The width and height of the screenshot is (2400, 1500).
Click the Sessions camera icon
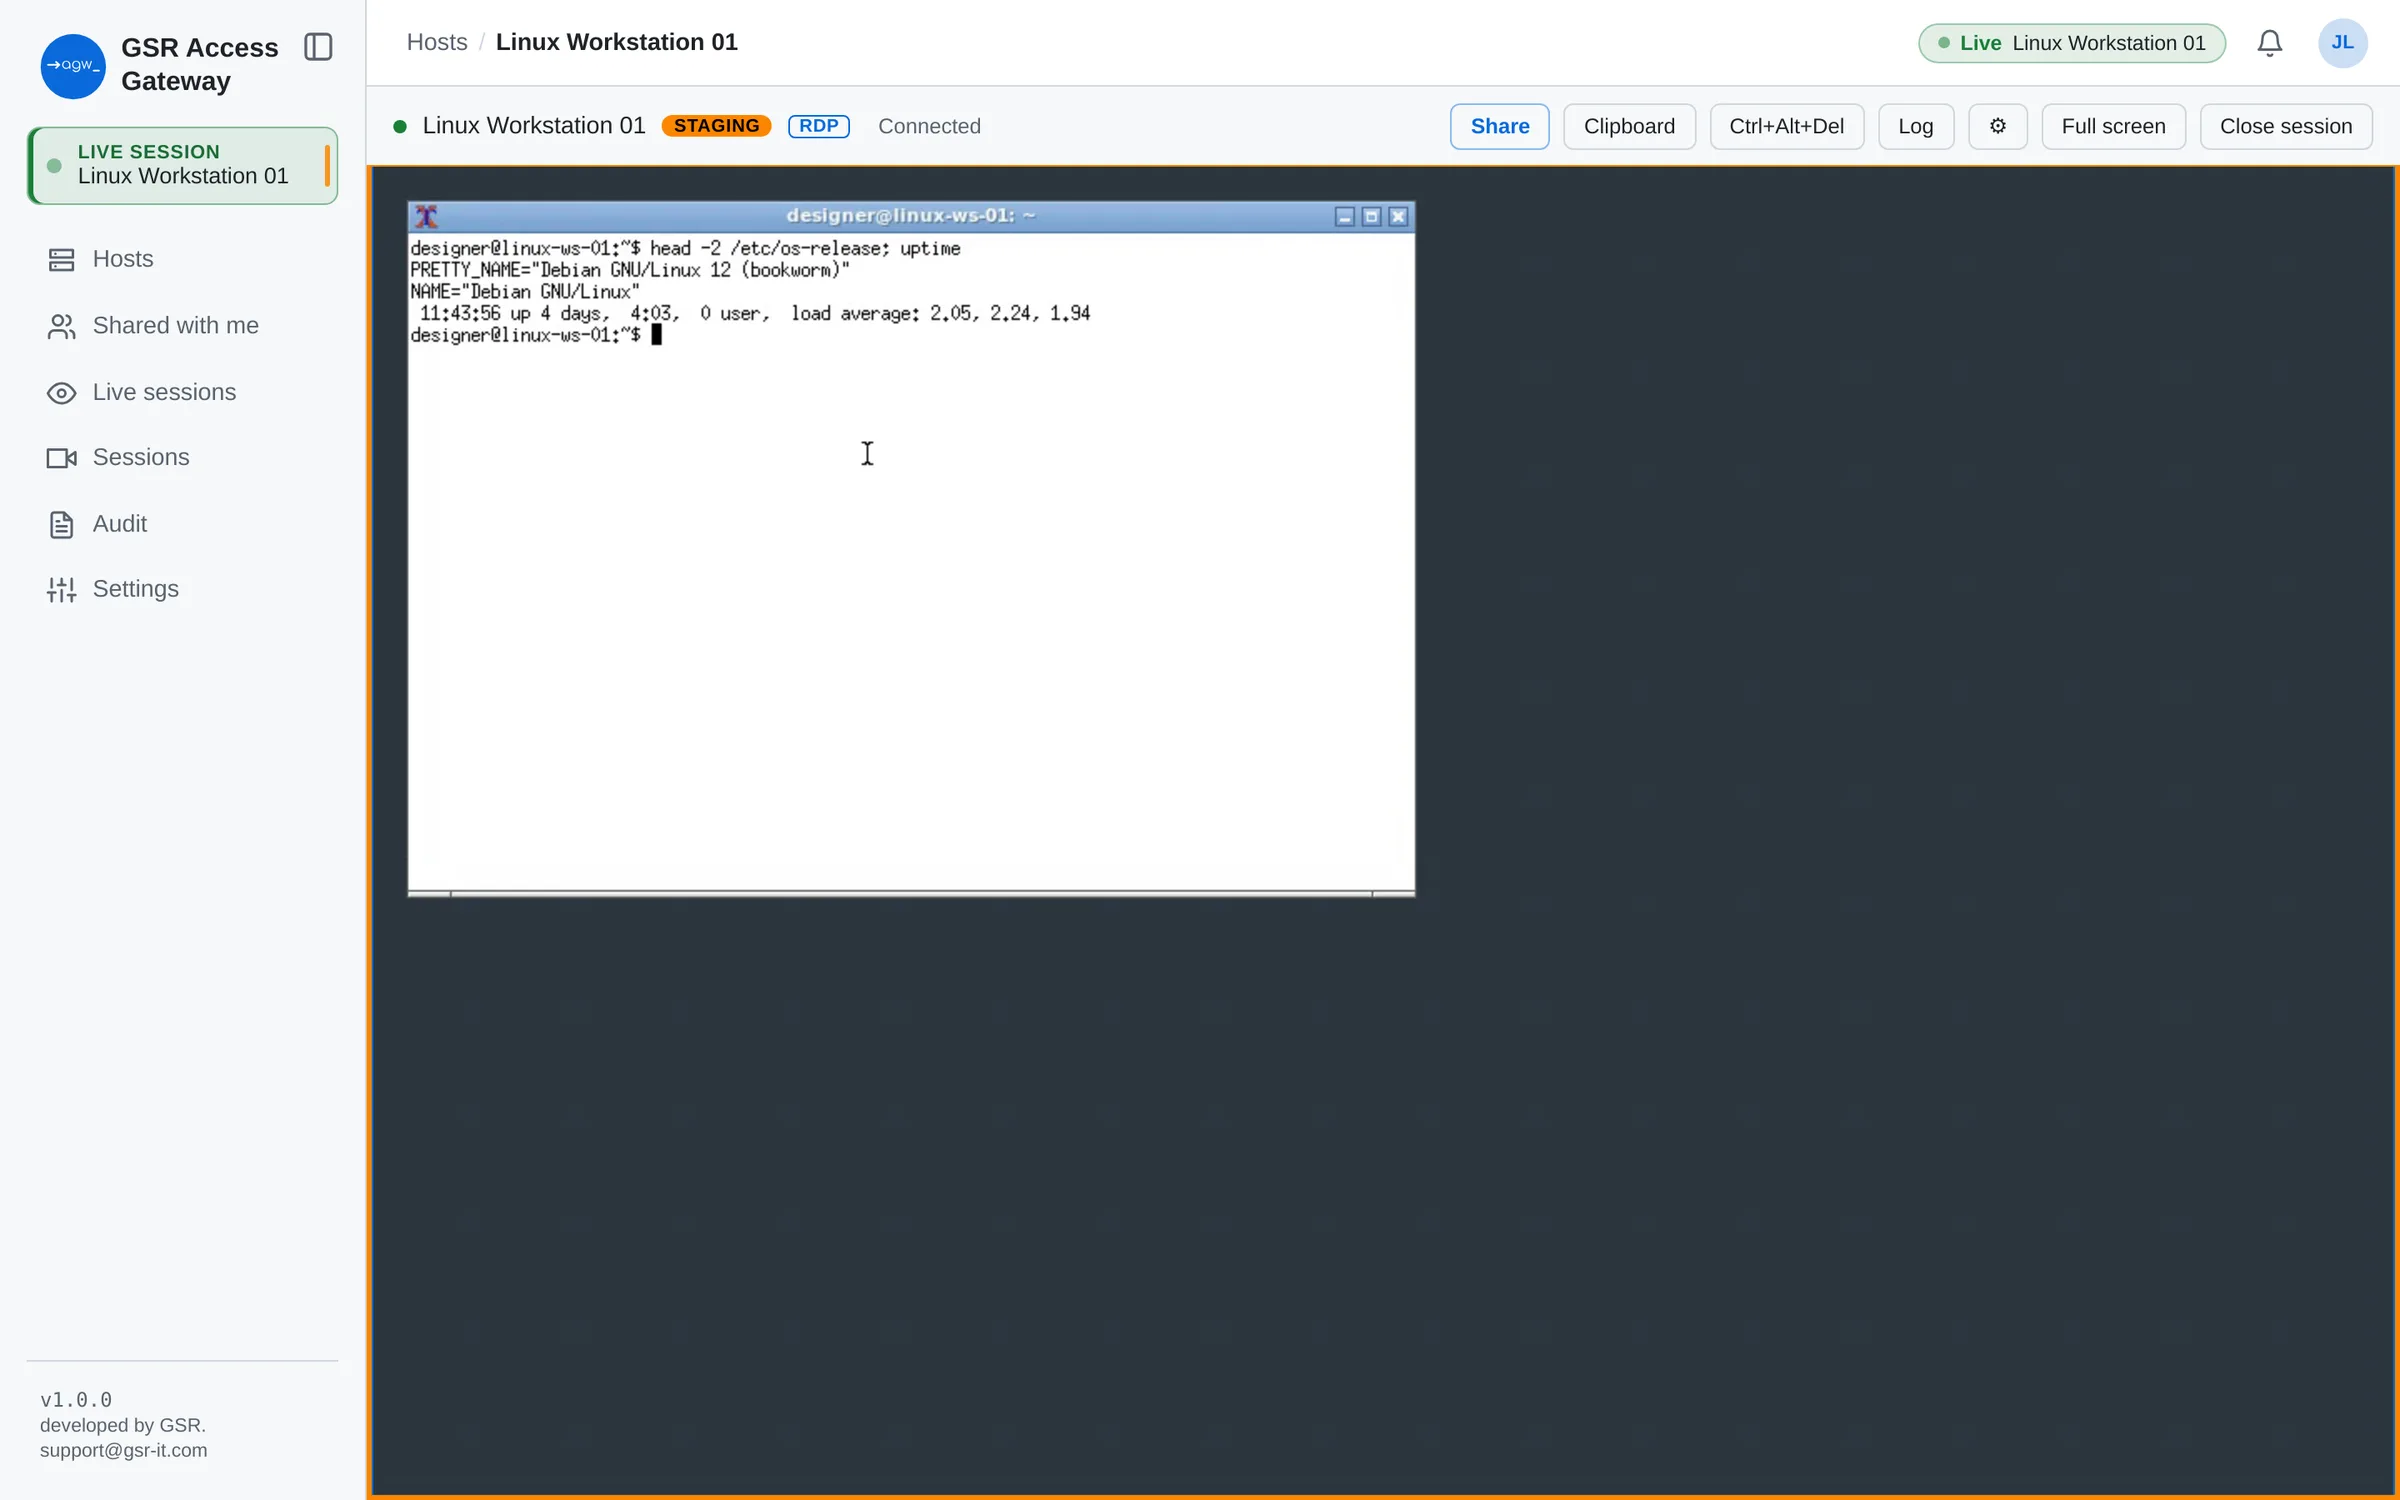(61, 458)
